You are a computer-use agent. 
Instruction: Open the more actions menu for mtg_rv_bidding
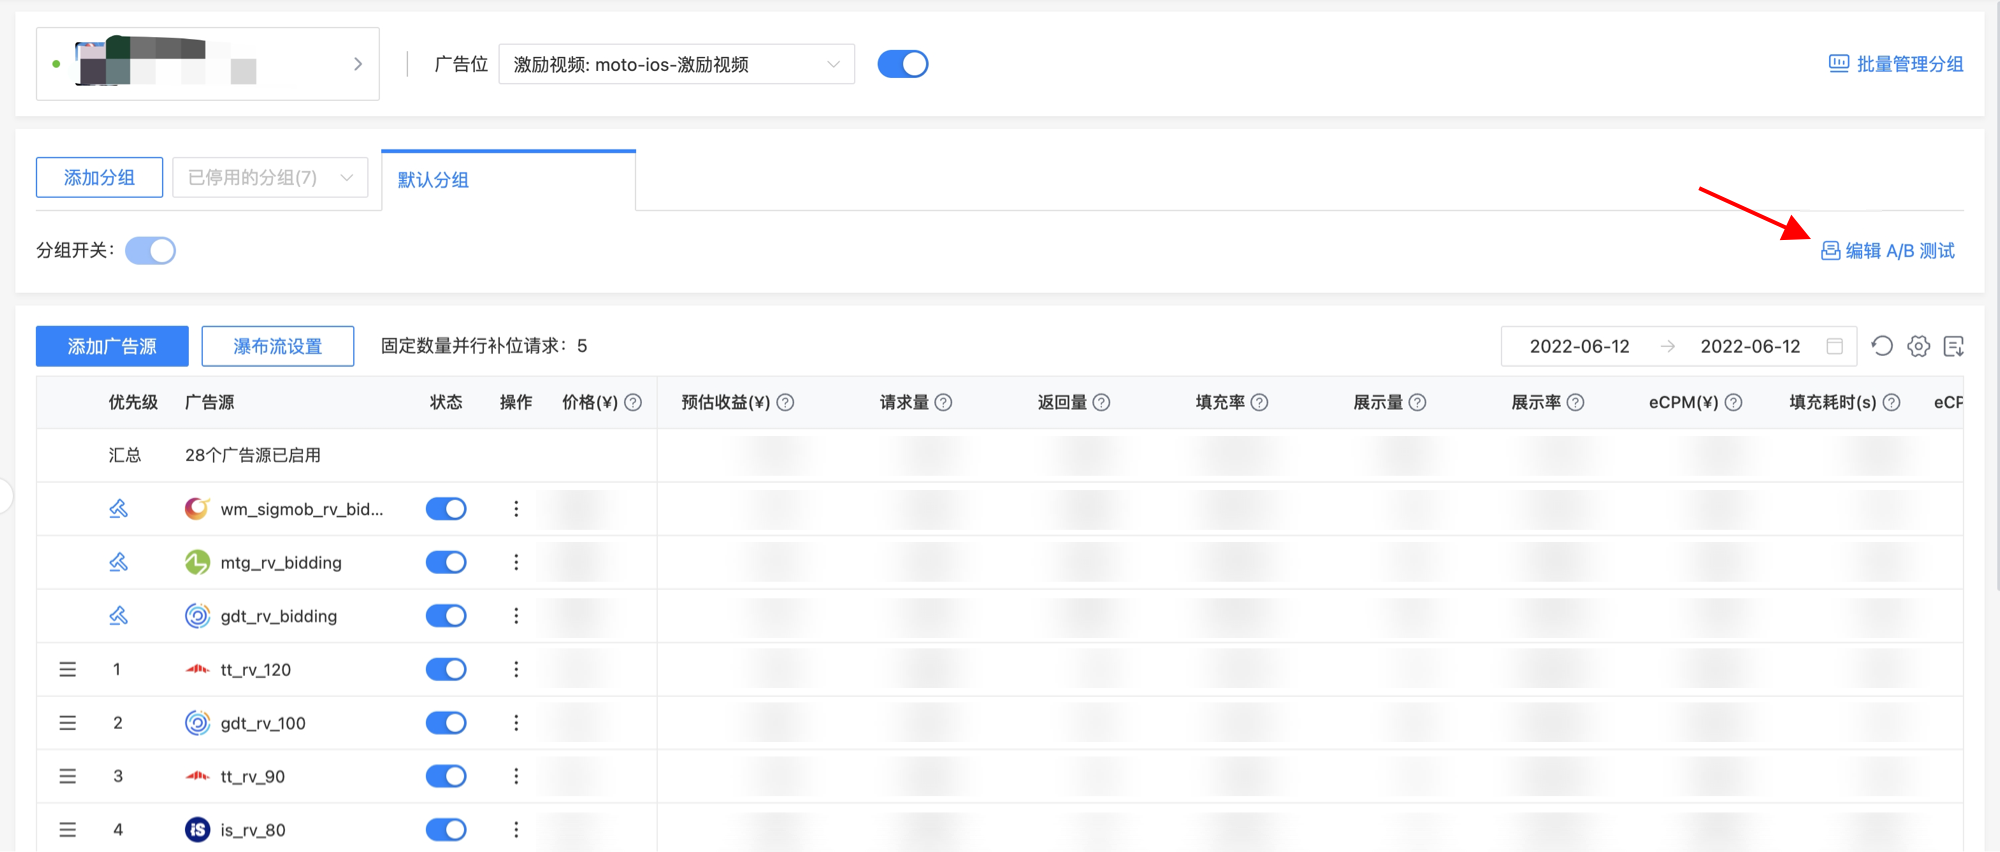(516, 562)
